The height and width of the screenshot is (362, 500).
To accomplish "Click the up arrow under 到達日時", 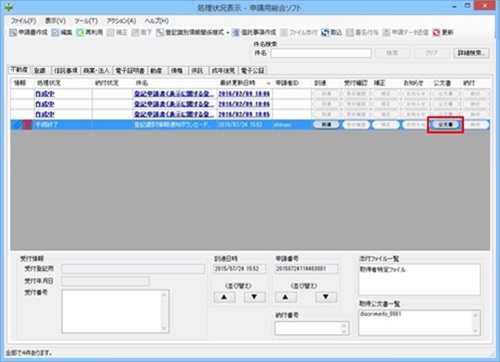I will click(224, 297).
